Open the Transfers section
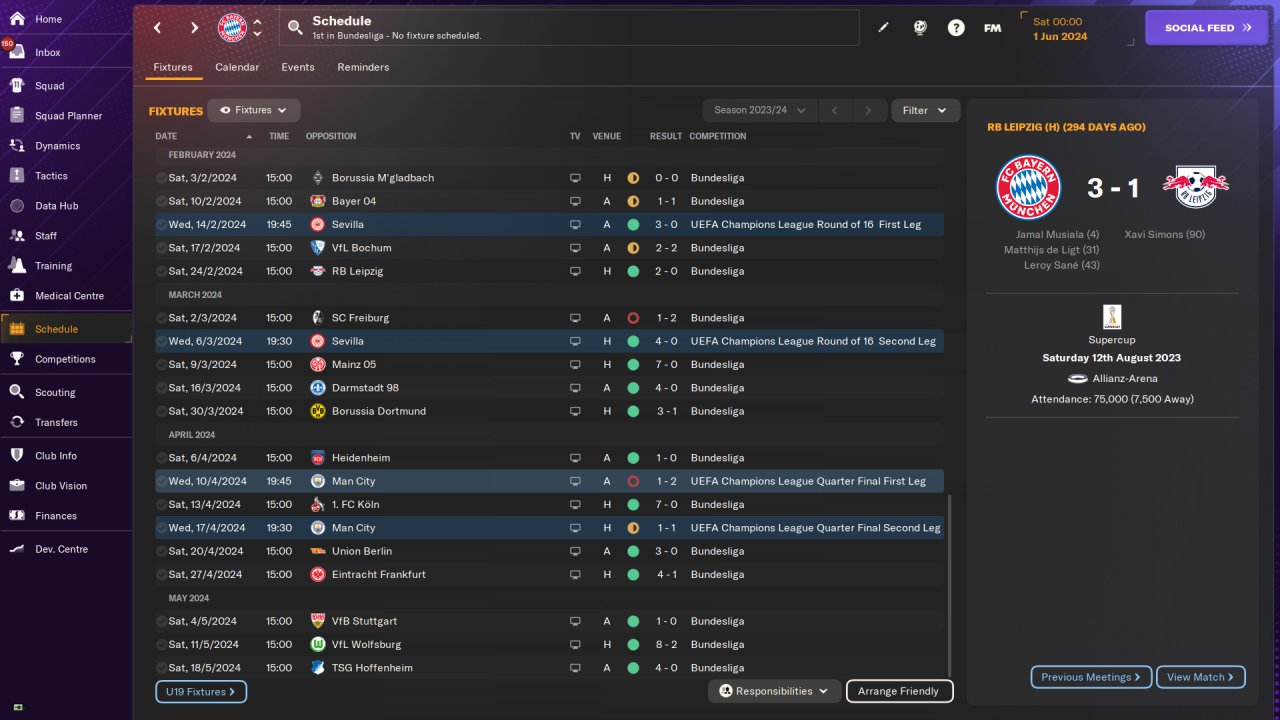 tap(56, 422)
